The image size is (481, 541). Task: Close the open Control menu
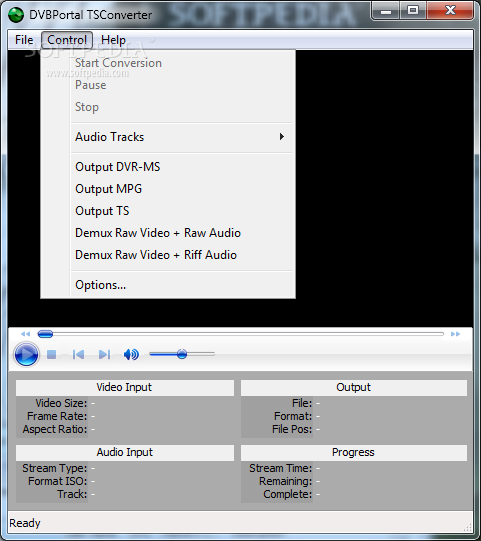click(67, 40)
